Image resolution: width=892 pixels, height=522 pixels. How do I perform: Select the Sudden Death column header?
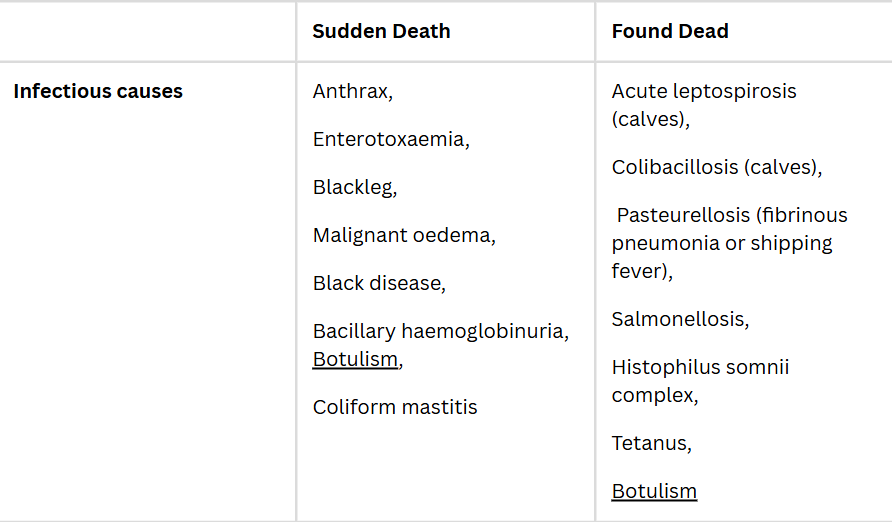(x=381, y=31)
